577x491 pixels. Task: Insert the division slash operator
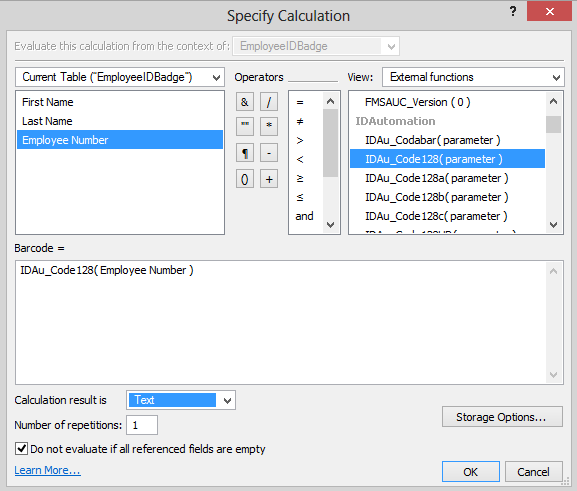coord(269,102)
